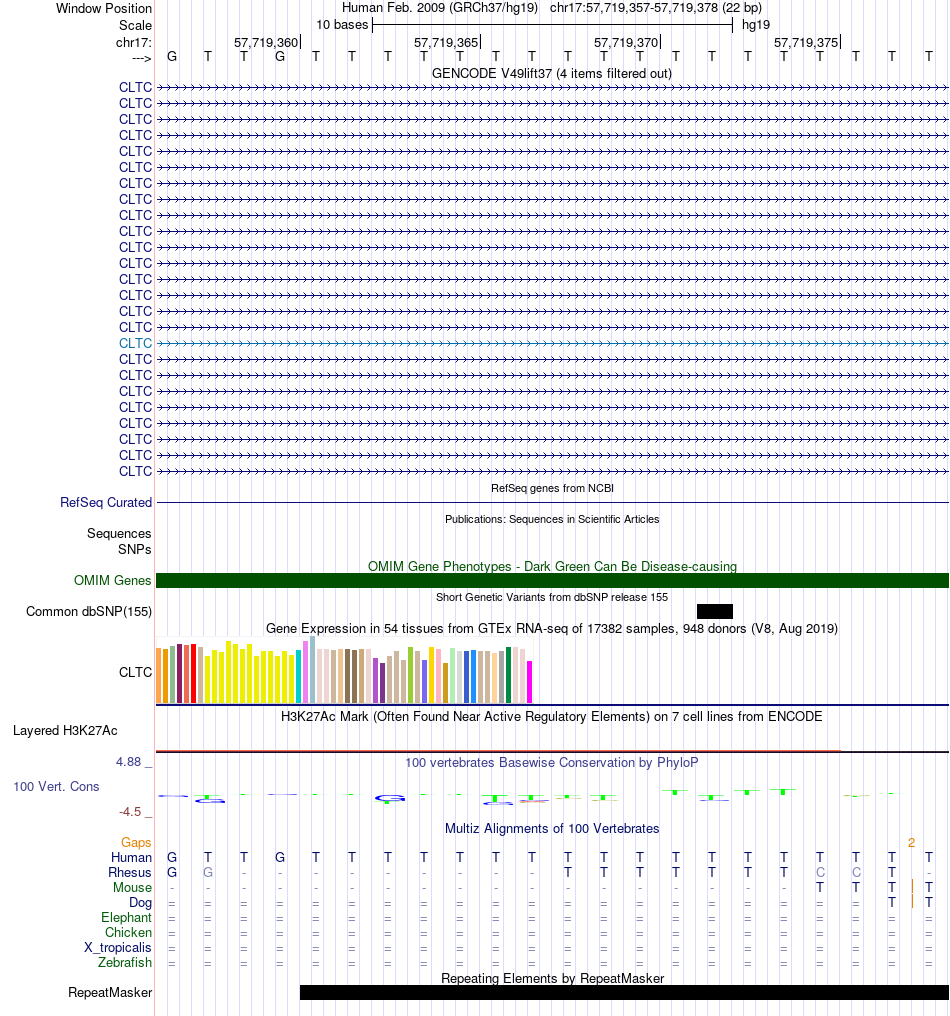Click the '--->' sequence direction arrow label

point(141,58)
